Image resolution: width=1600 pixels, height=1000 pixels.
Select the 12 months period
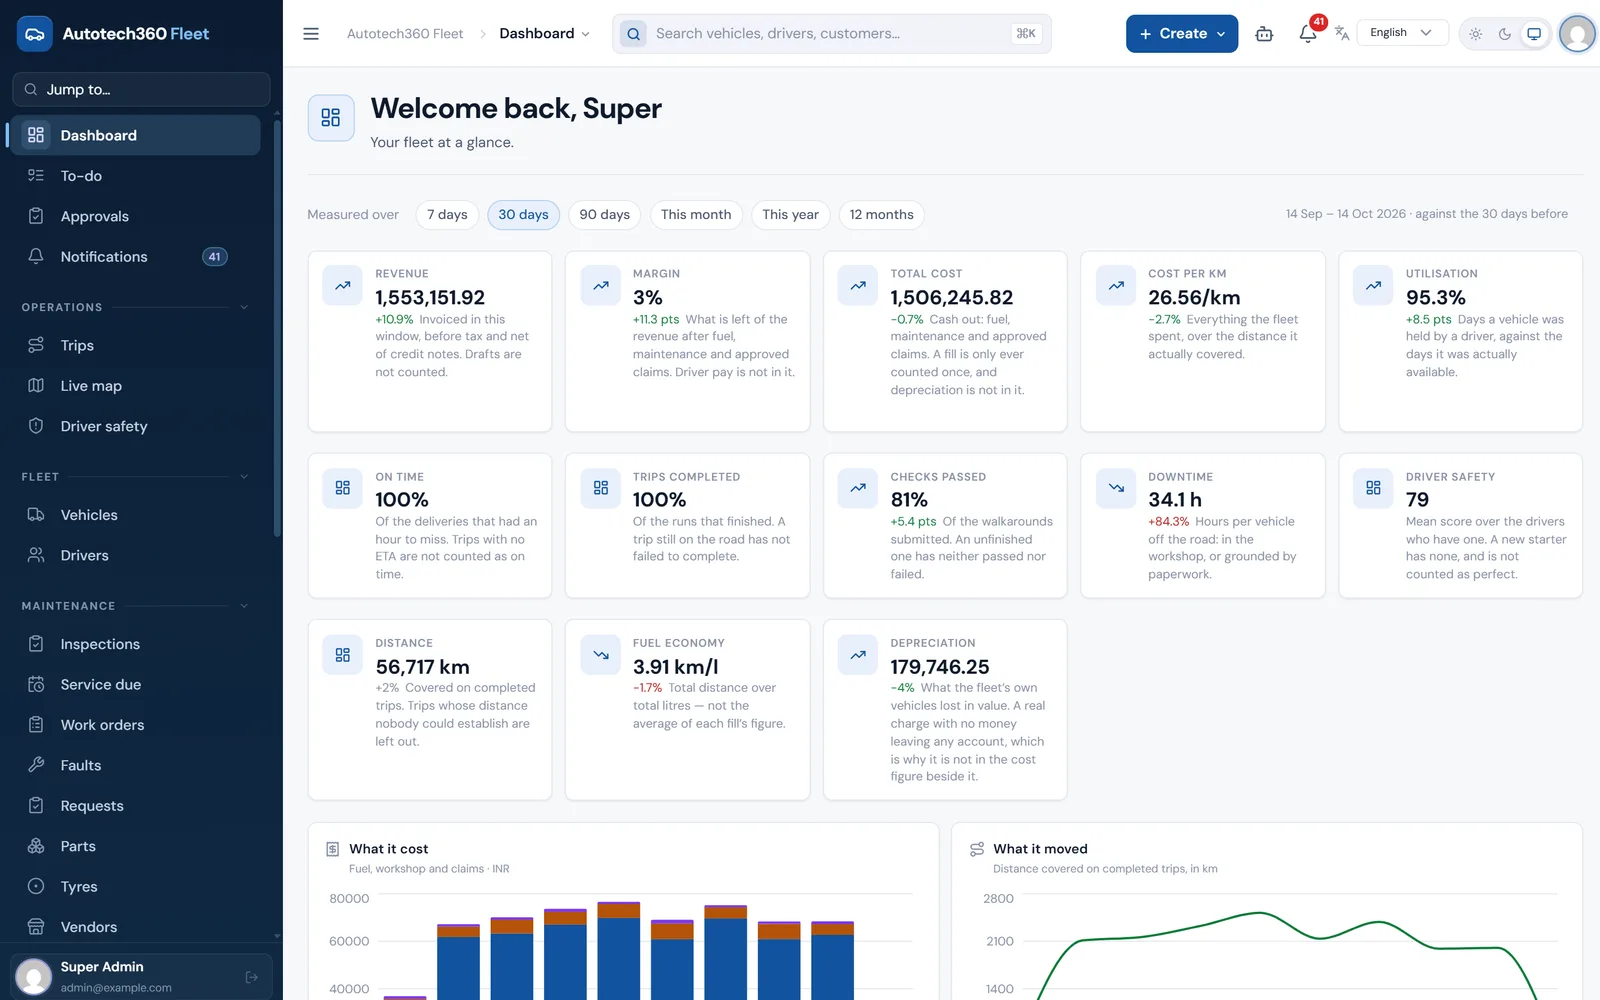(x=882, y=215)
